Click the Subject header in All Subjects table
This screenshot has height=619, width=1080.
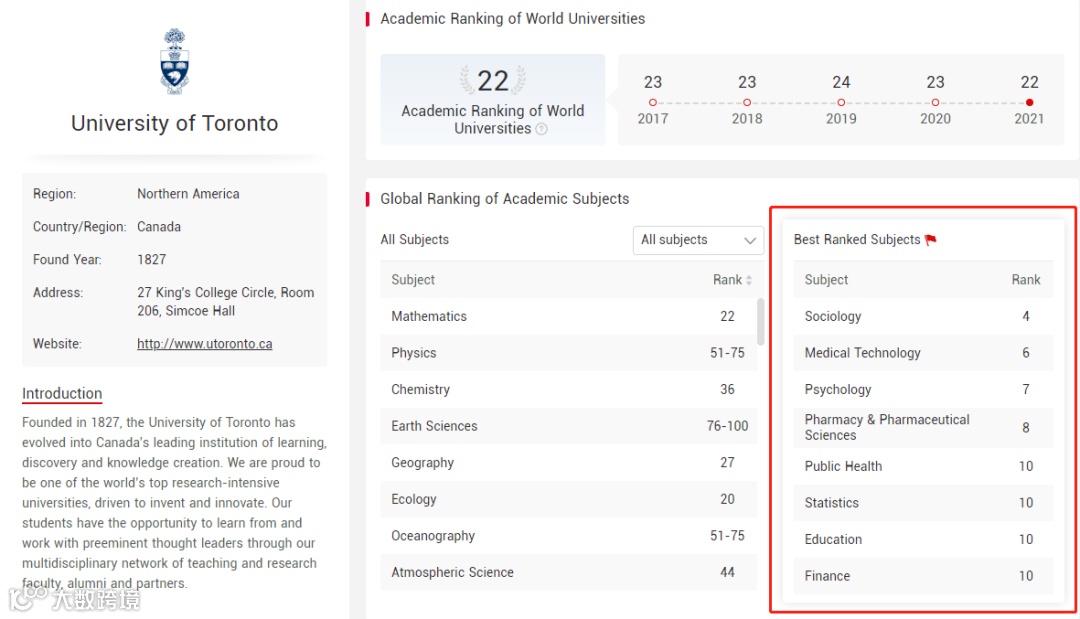(413, 280)
